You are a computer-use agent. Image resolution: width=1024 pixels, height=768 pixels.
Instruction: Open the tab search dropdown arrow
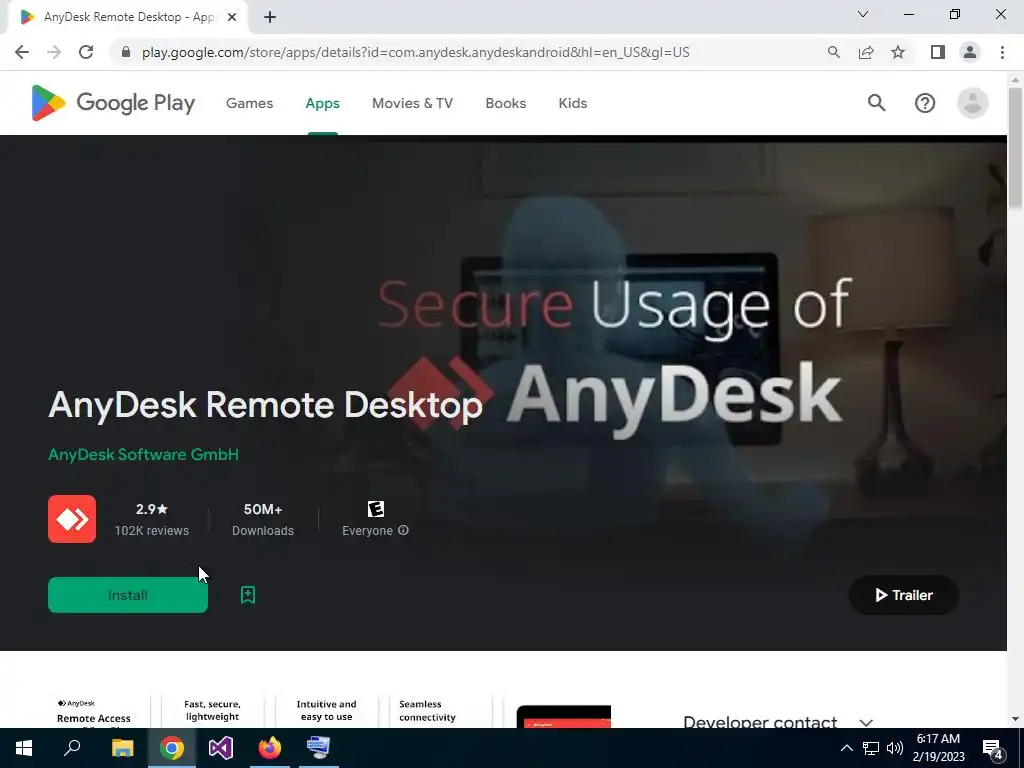tap(863, 14)
